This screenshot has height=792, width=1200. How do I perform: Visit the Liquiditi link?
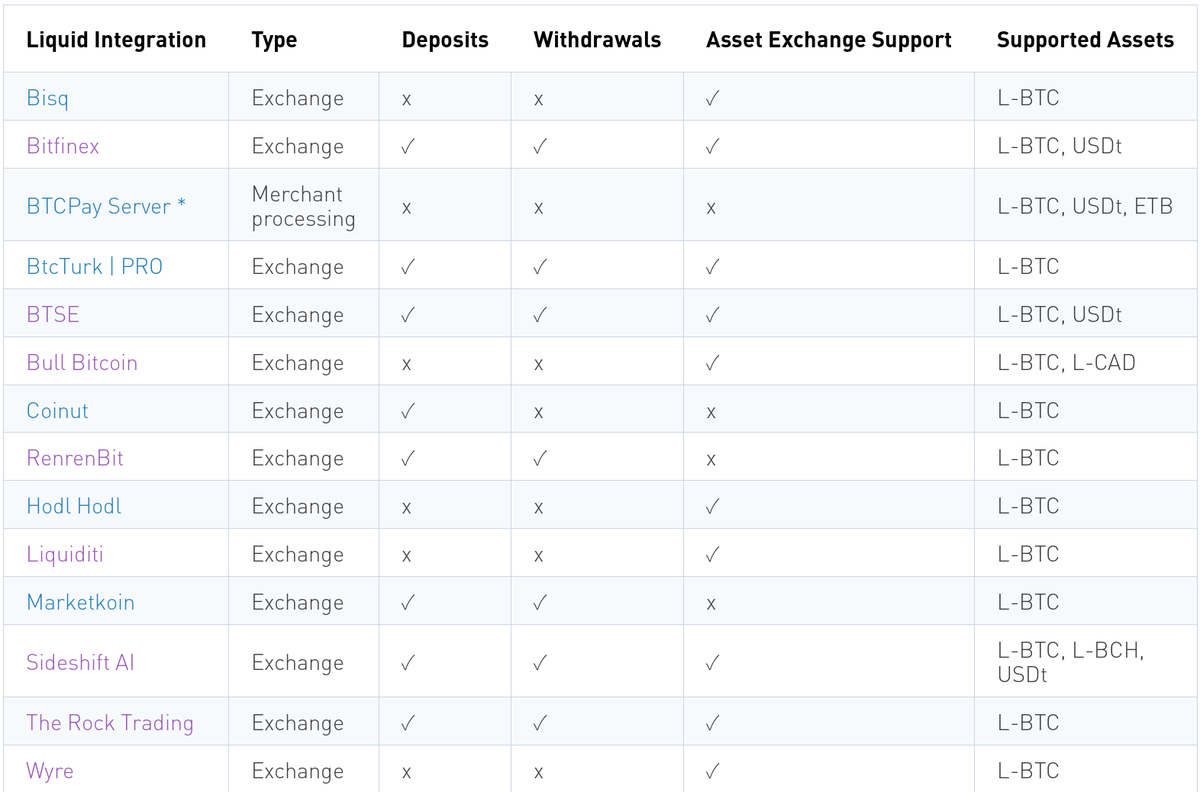65,554
